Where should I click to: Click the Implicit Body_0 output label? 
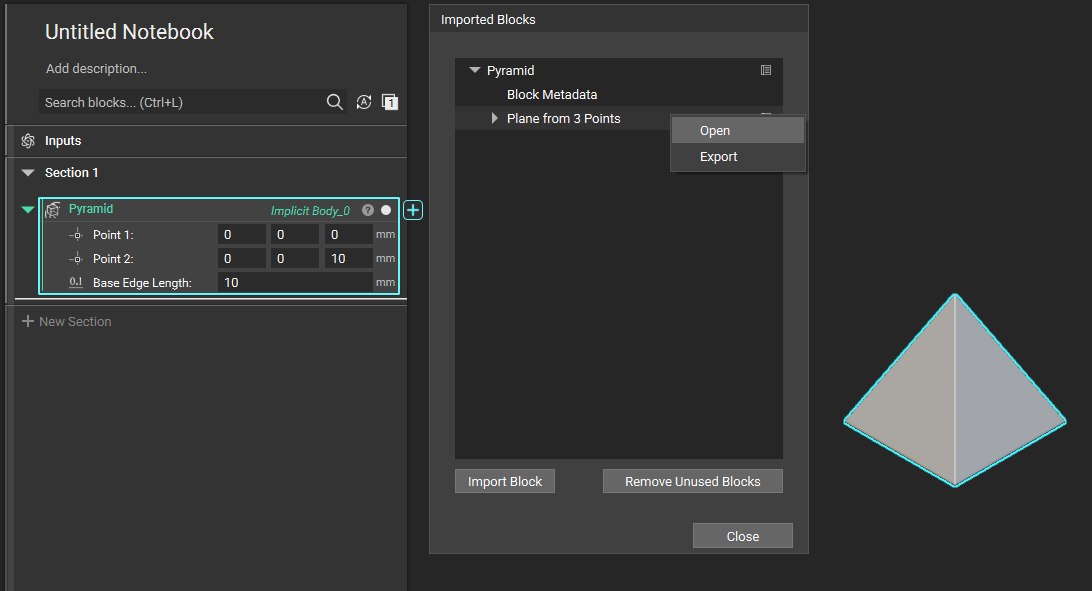click(x=310, y=210)
